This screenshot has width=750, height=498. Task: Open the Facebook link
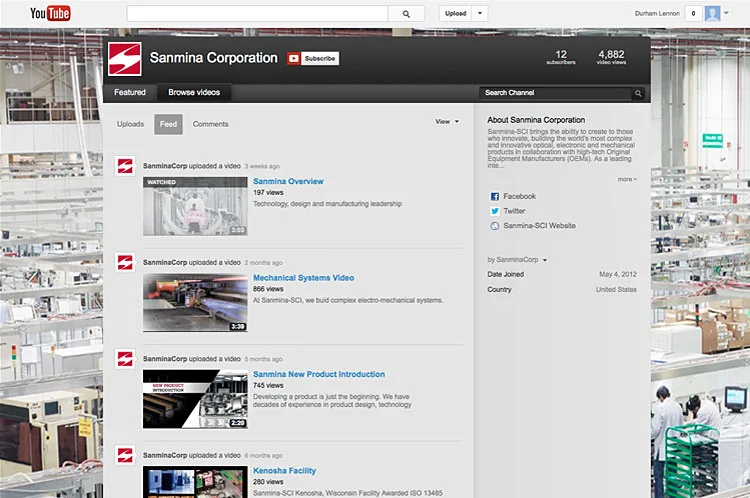tap(519, 197)
